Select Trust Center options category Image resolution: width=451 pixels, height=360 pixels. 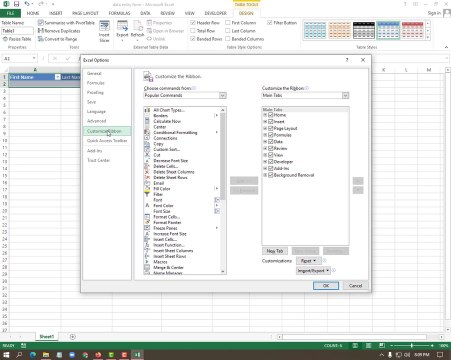[98, 160]
